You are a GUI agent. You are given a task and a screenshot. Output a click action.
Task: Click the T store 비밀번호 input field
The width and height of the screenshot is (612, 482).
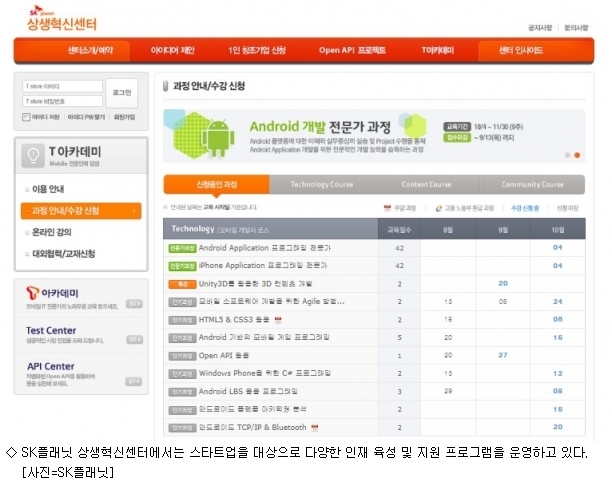[x=62, y=101]
